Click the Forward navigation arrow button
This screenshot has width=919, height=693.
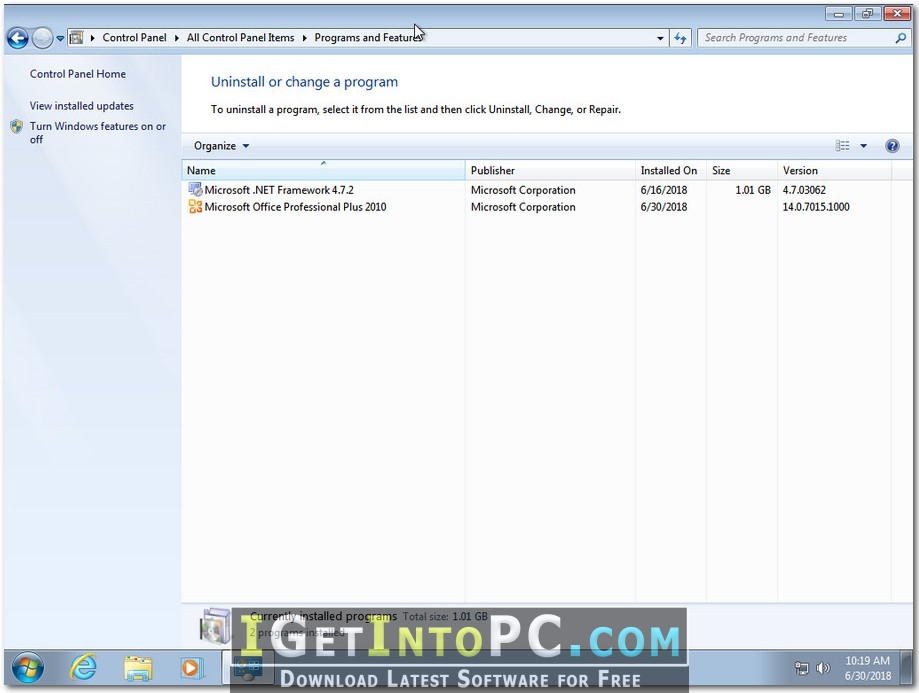[42, 38]
